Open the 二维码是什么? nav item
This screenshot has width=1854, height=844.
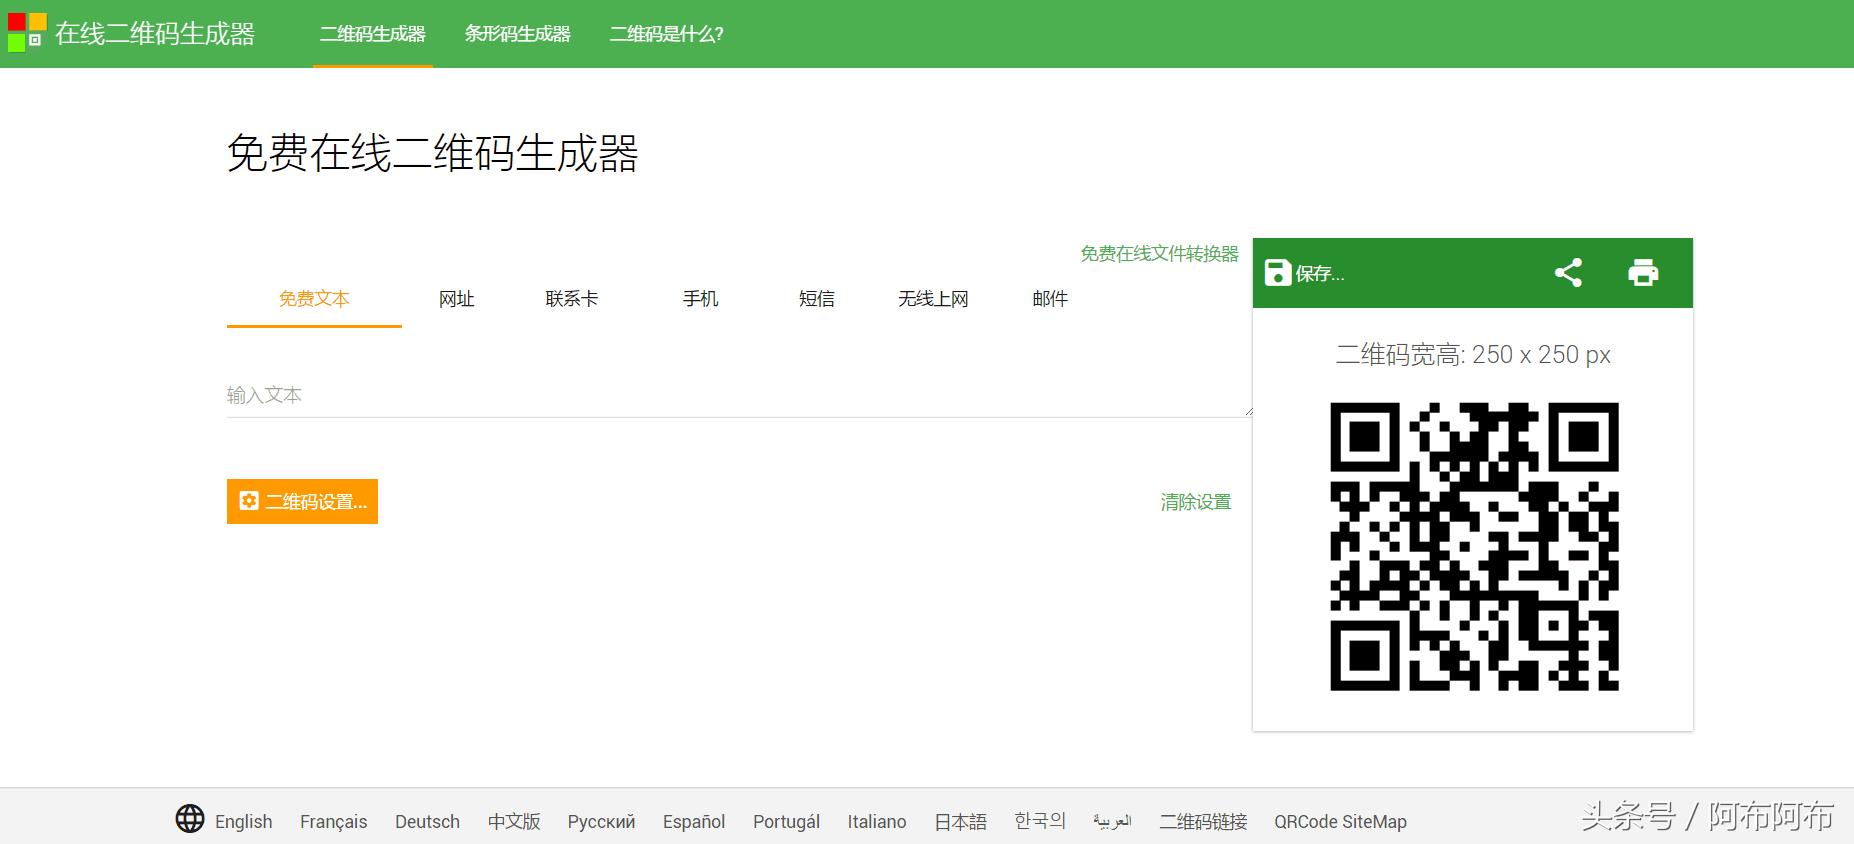(x=666, y=34)
